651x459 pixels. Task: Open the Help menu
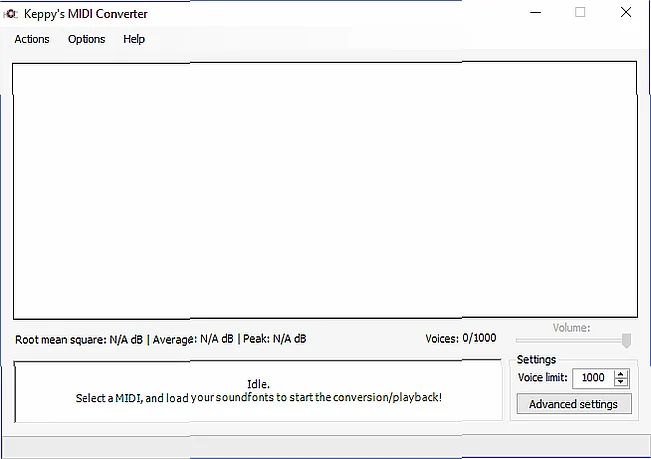point(134,39)
